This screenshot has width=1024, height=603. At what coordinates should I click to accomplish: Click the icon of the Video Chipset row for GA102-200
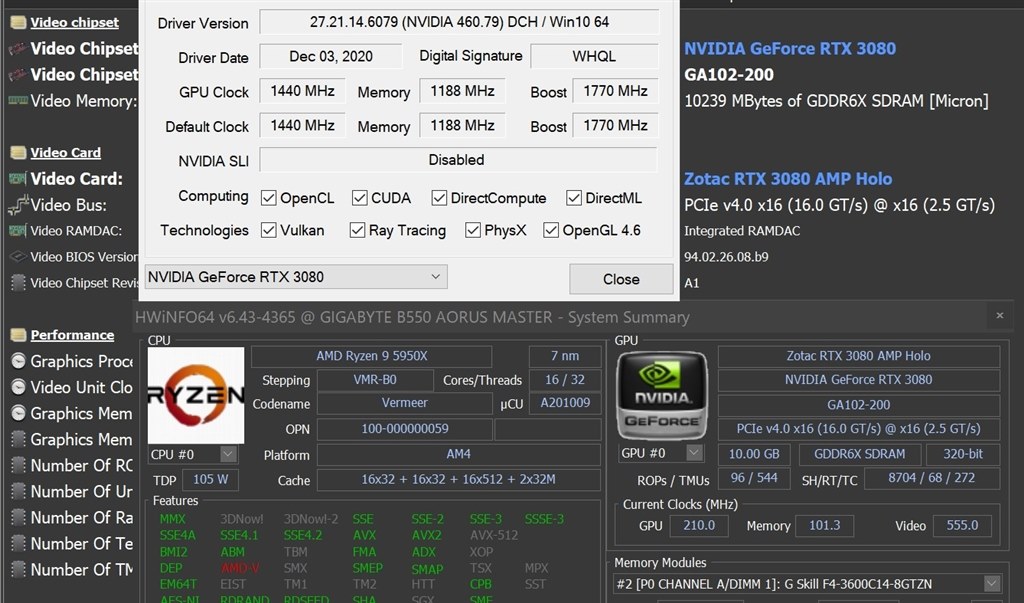point(18,74)
